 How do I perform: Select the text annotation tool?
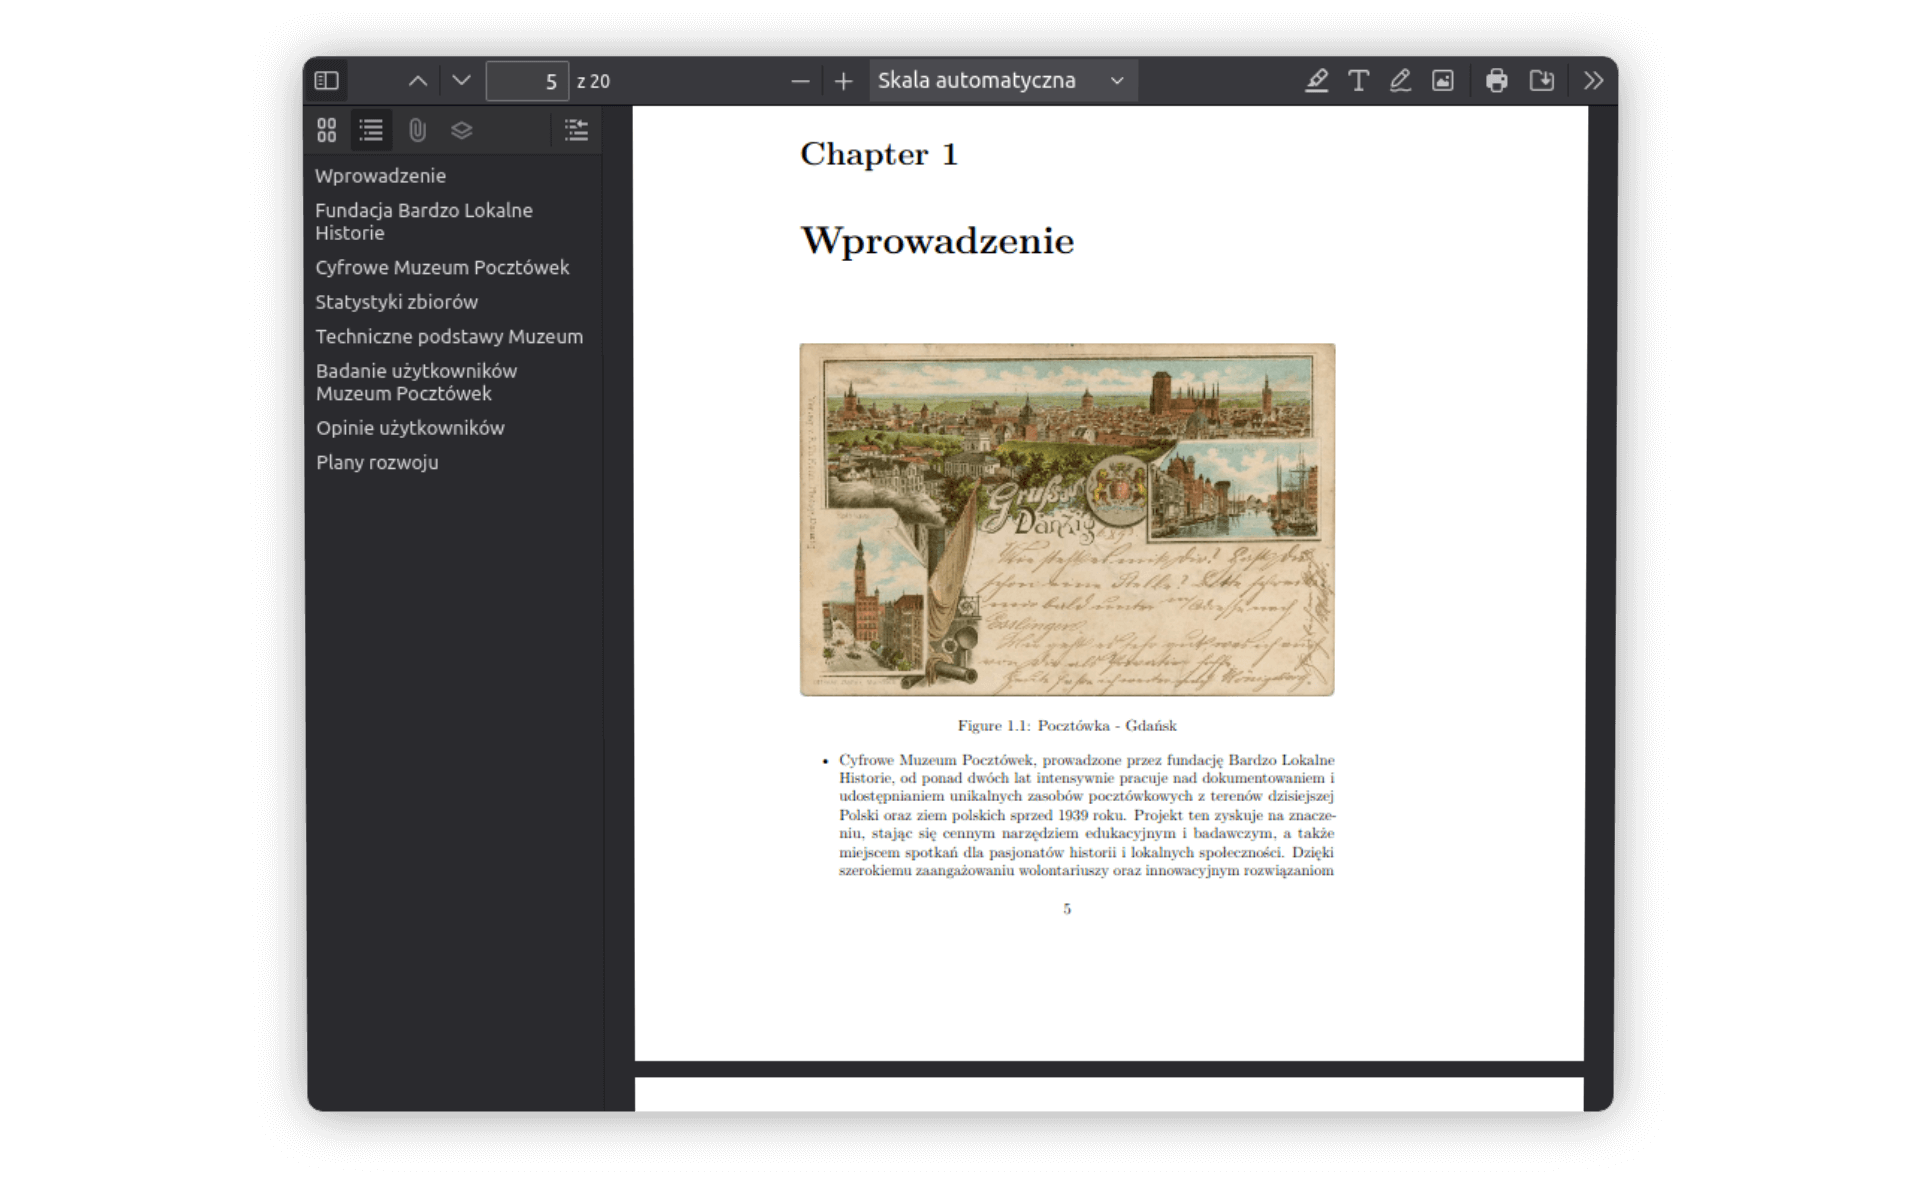pos(1358,81)
